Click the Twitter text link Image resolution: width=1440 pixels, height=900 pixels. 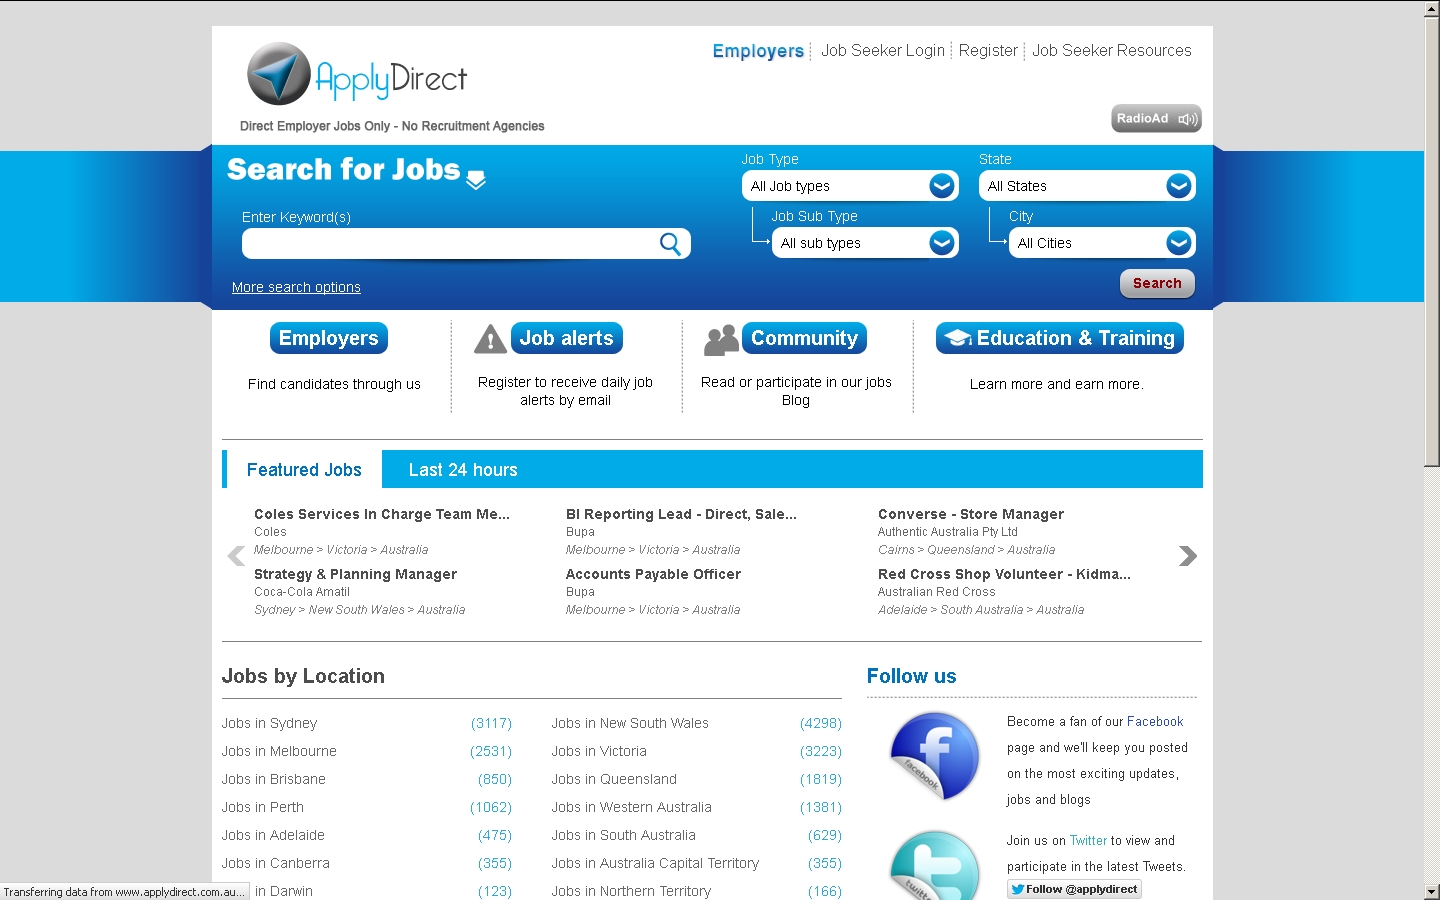tap(1088, 841)
